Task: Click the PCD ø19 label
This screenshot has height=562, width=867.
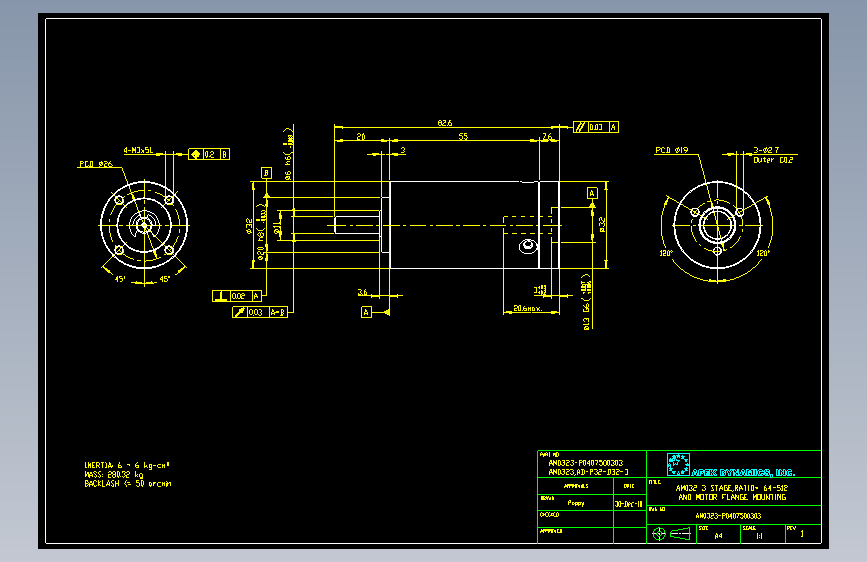Action: pos(672,150)
